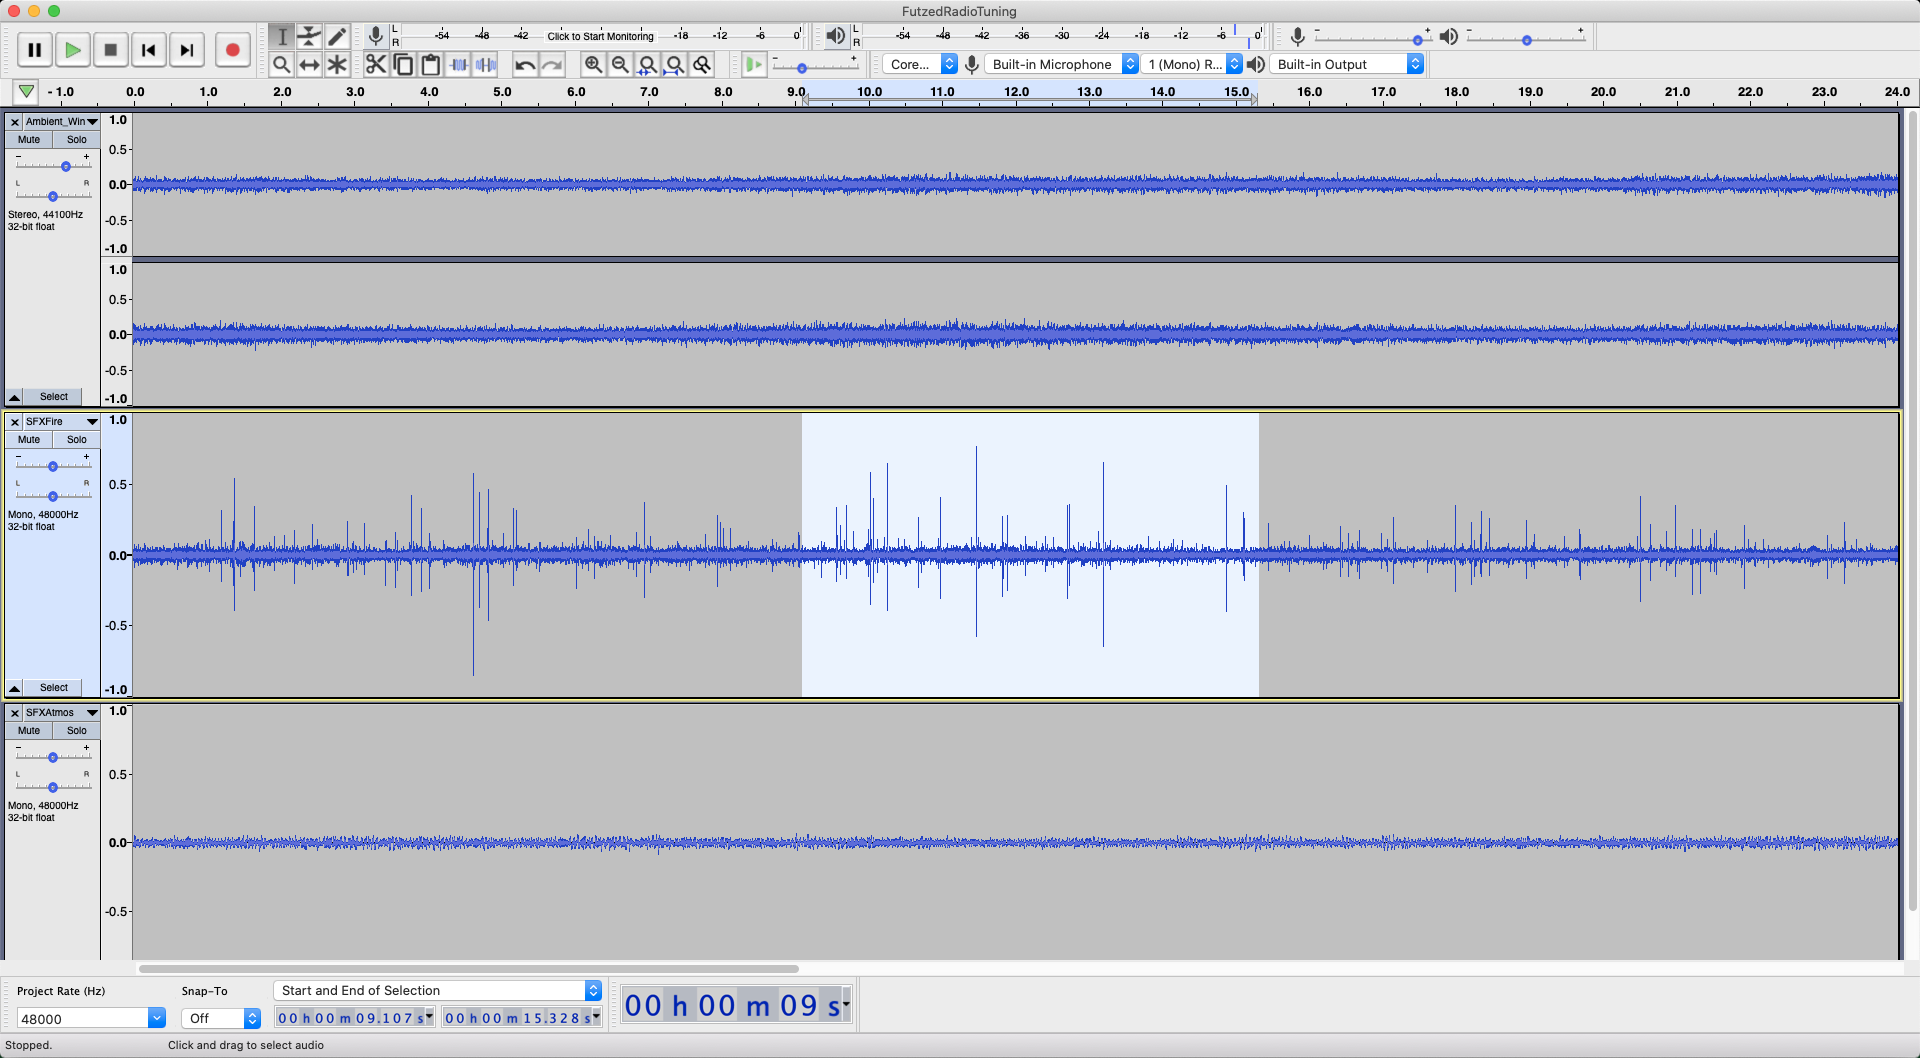
Task: Mute the Ambient_Win track
Action: [29, 140]
